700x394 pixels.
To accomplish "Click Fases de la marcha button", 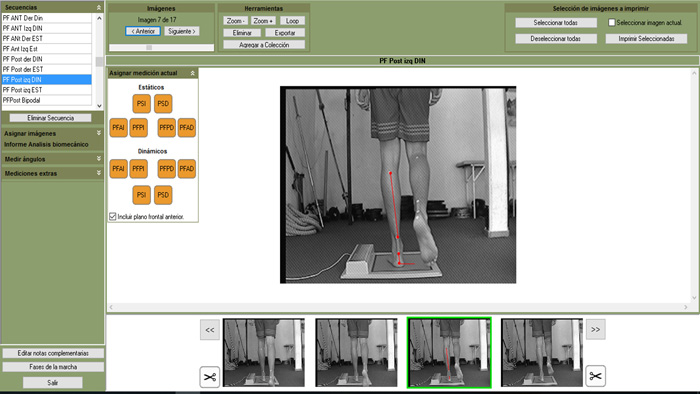I will [x=53, y=367].
